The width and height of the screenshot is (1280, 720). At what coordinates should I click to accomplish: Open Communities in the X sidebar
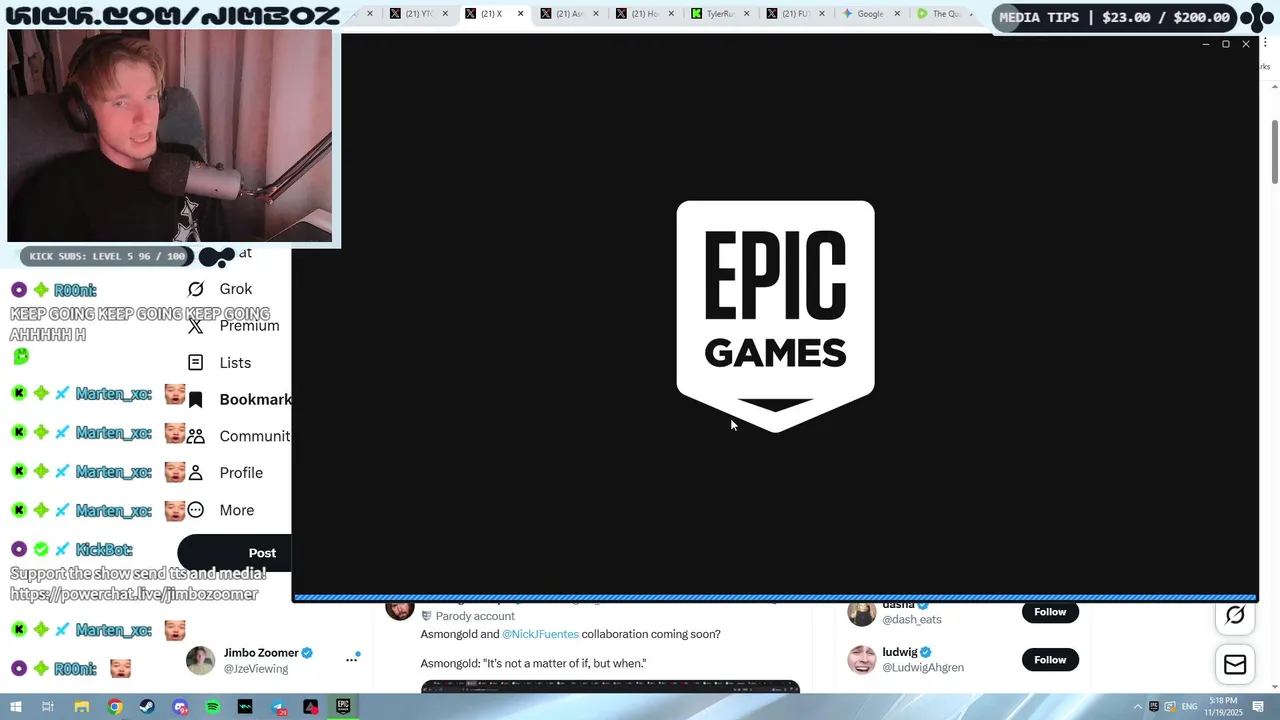coord(239,436)
